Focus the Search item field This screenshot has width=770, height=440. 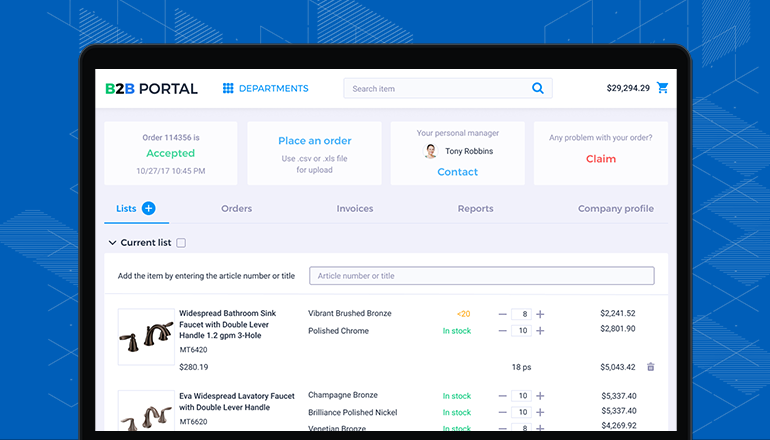click(x=435, y=88)
